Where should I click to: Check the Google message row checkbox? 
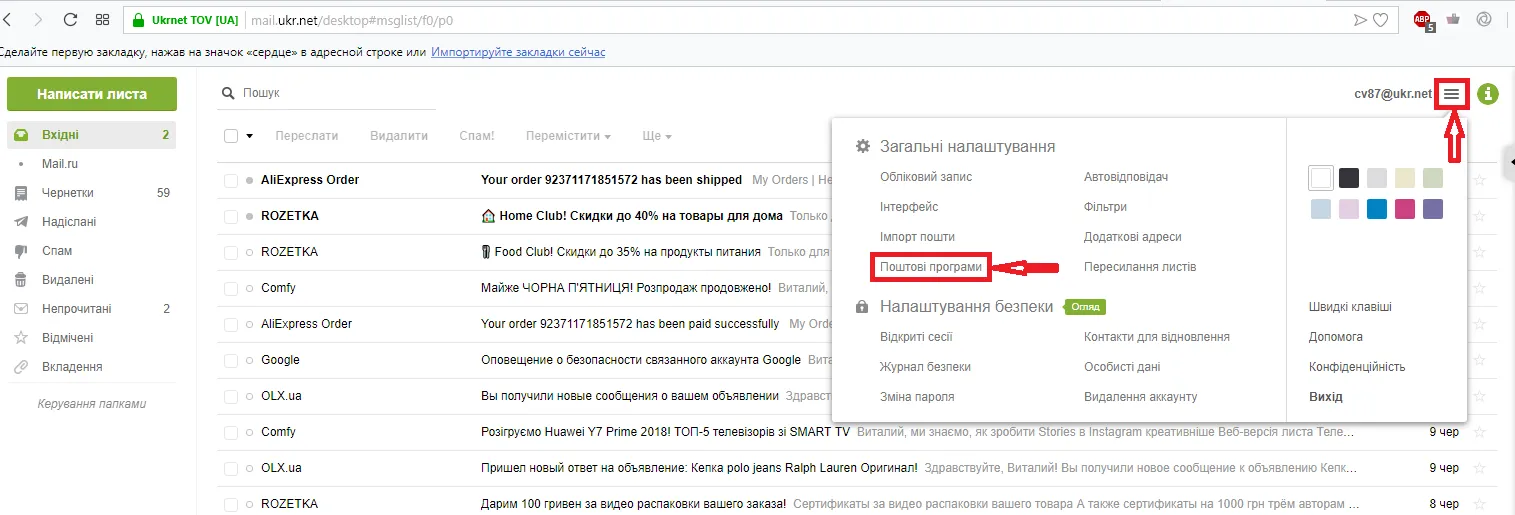coord(231,360)
